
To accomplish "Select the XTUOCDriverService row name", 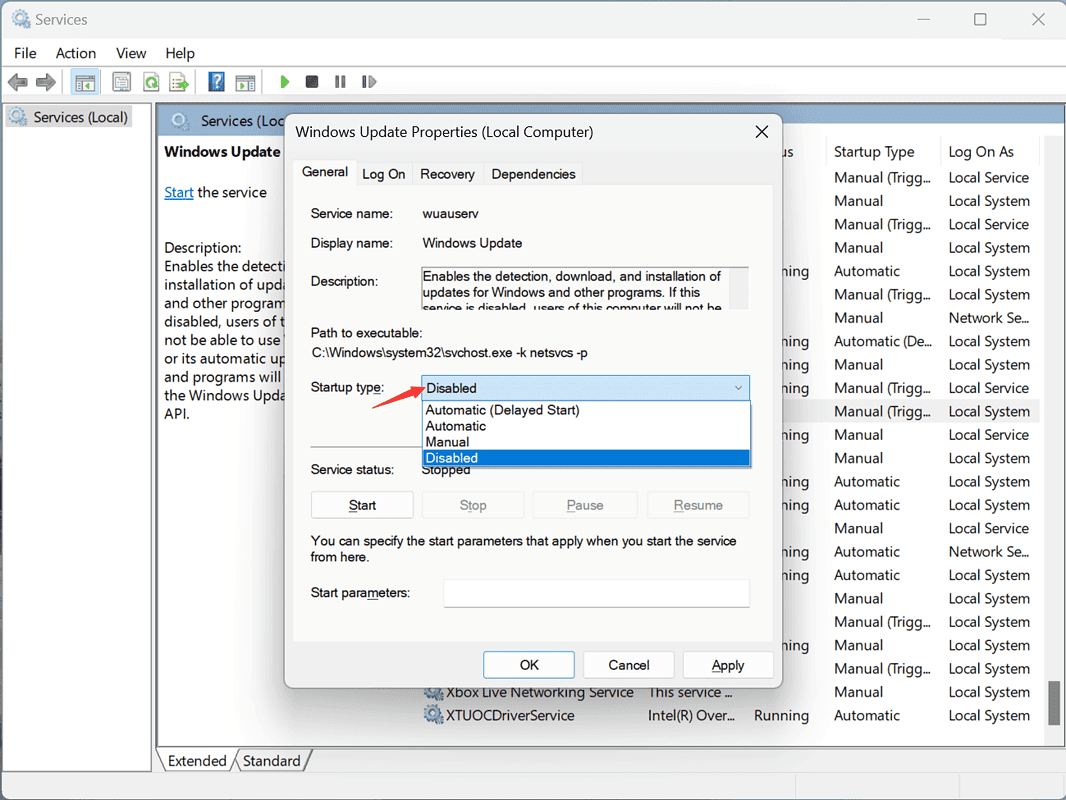I will (x=510, y=715).
